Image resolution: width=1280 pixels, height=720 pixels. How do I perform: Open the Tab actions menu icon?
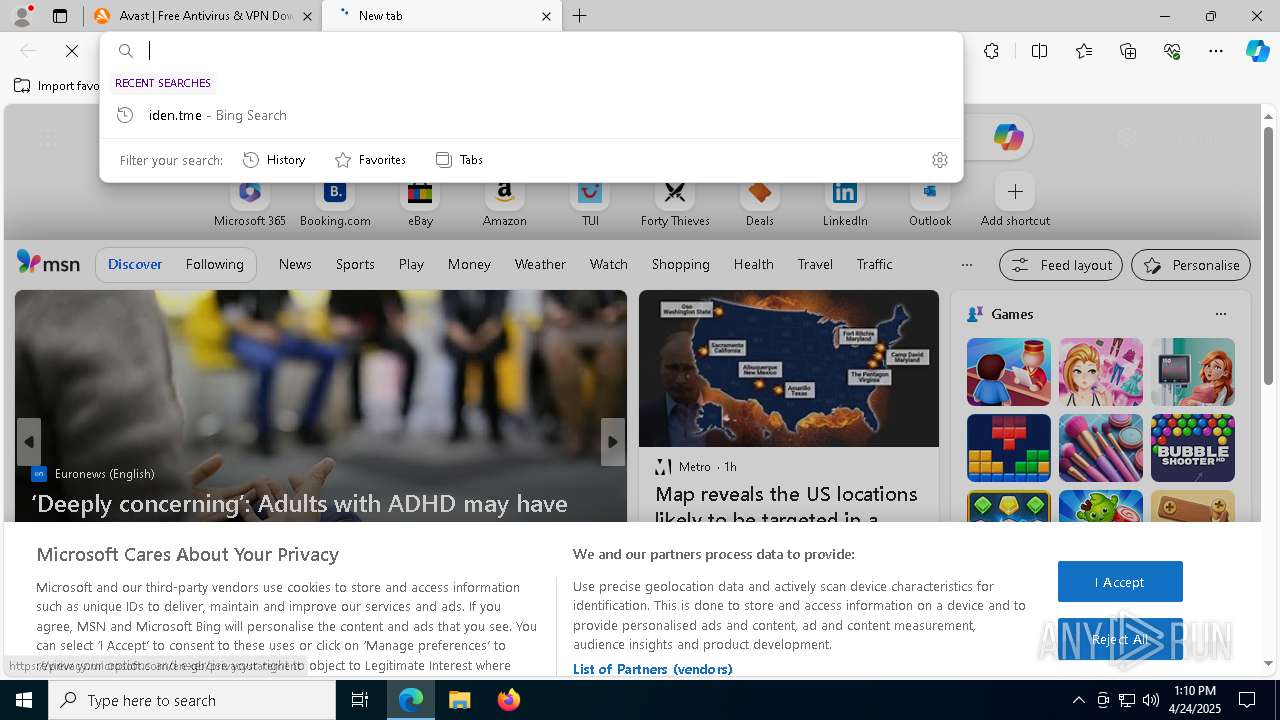pos(60,16)
